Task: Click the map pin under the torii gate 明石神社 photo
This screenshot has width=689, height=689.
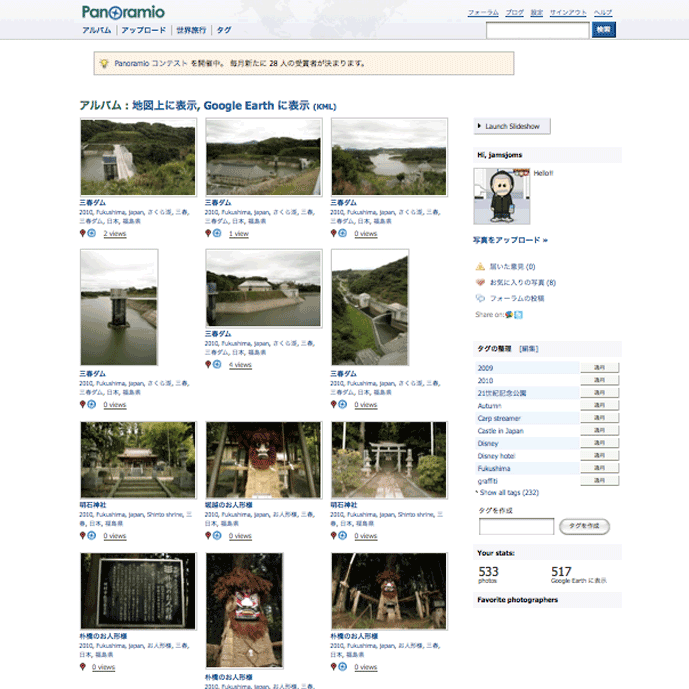Action: coord(334,535)
